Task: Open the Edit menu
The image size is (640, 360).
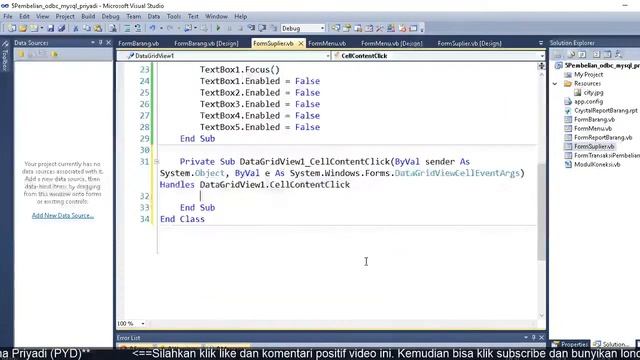Action: (x=24, y=16)
